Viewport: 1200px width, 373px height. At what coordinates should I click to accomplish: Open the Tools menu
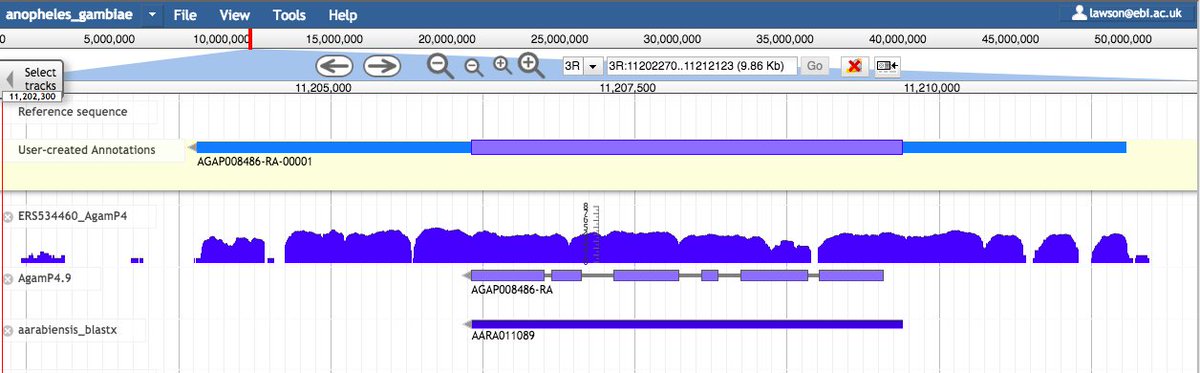click(x=289, y=15)
